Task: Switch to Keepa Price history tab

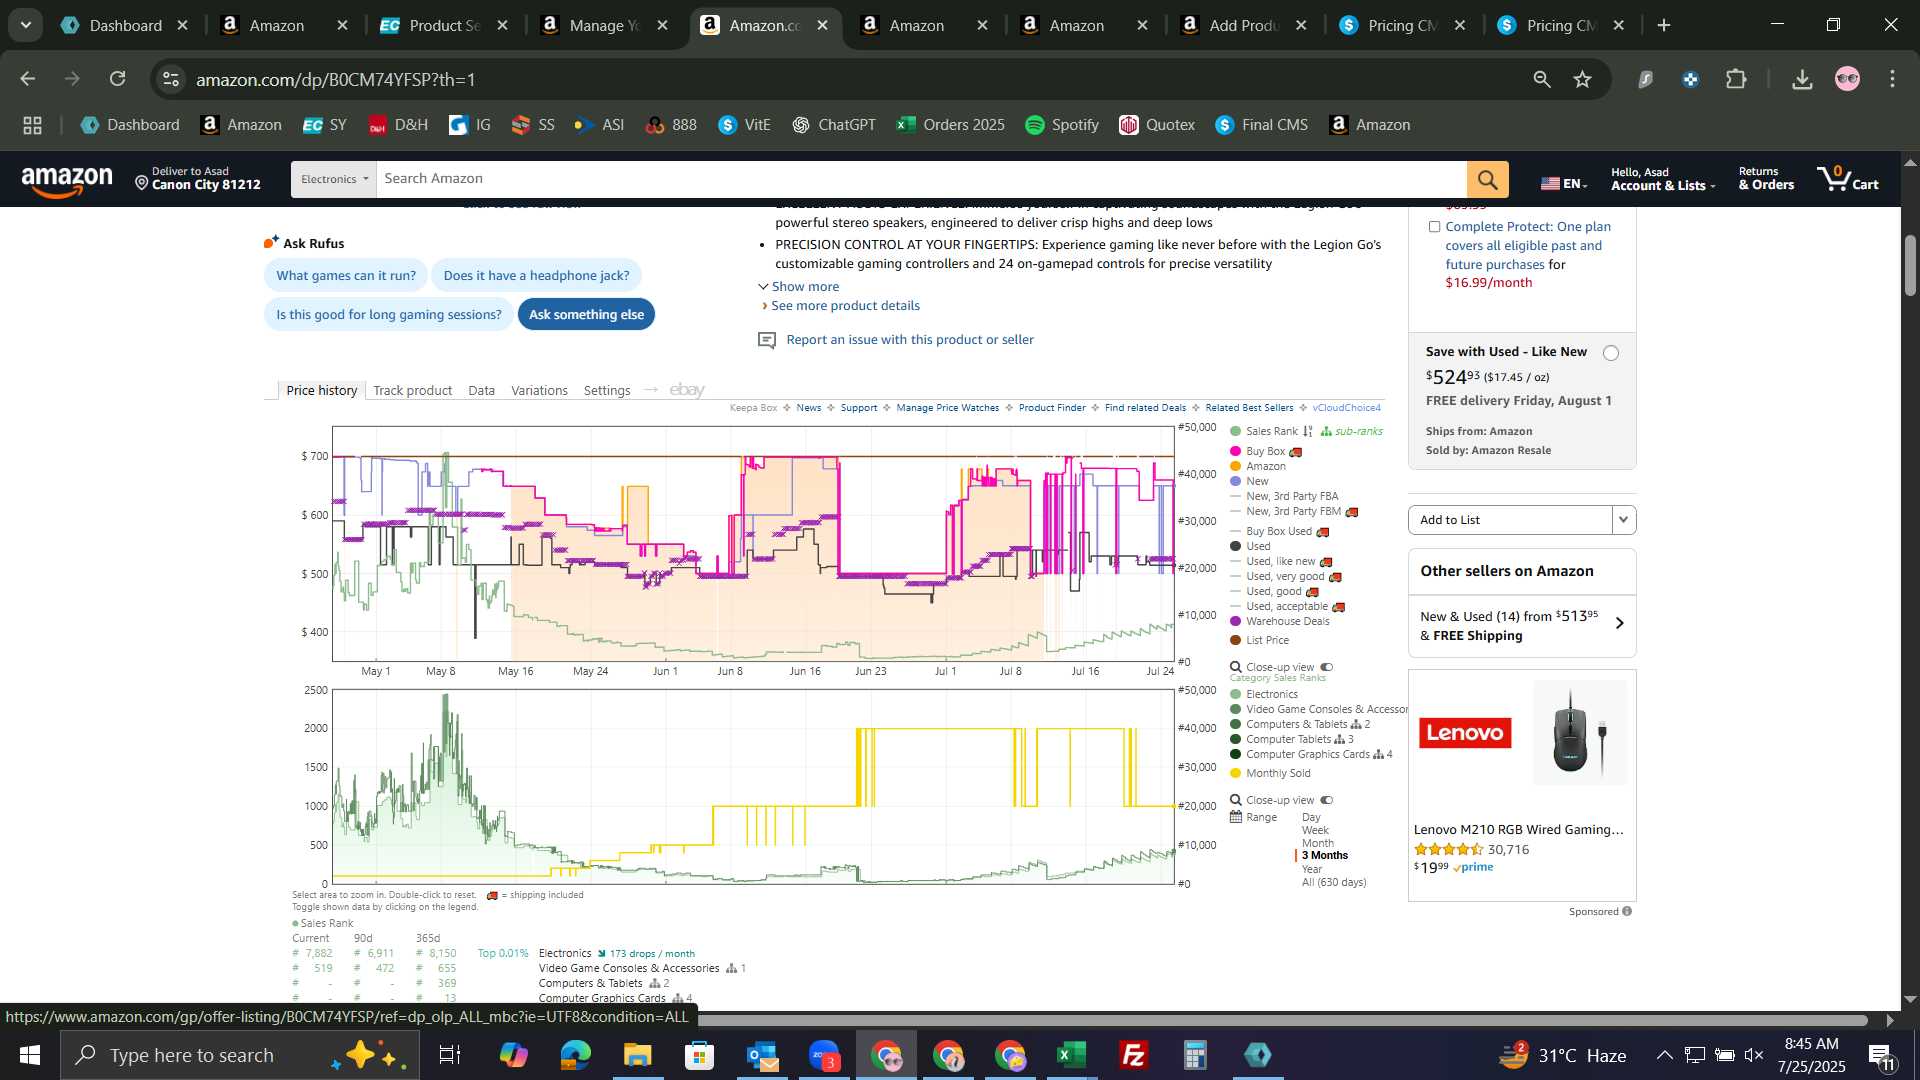Action: tap(321, 390)
